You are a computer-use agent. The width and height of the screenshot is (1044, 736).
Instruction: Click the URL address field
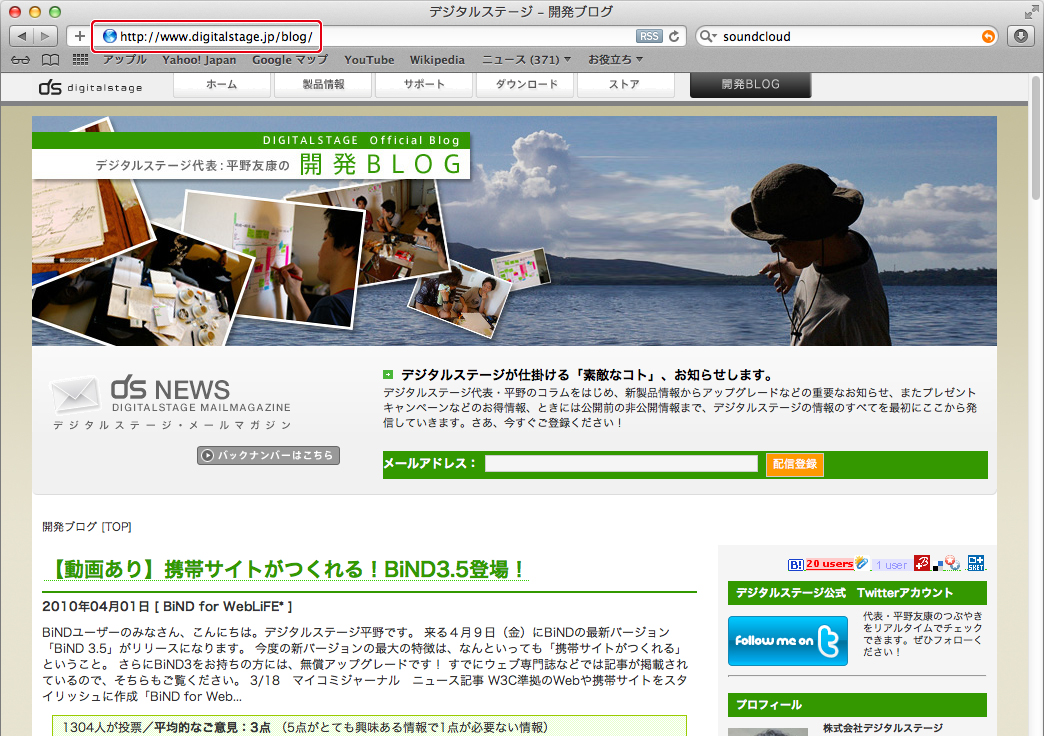point(376,36)
